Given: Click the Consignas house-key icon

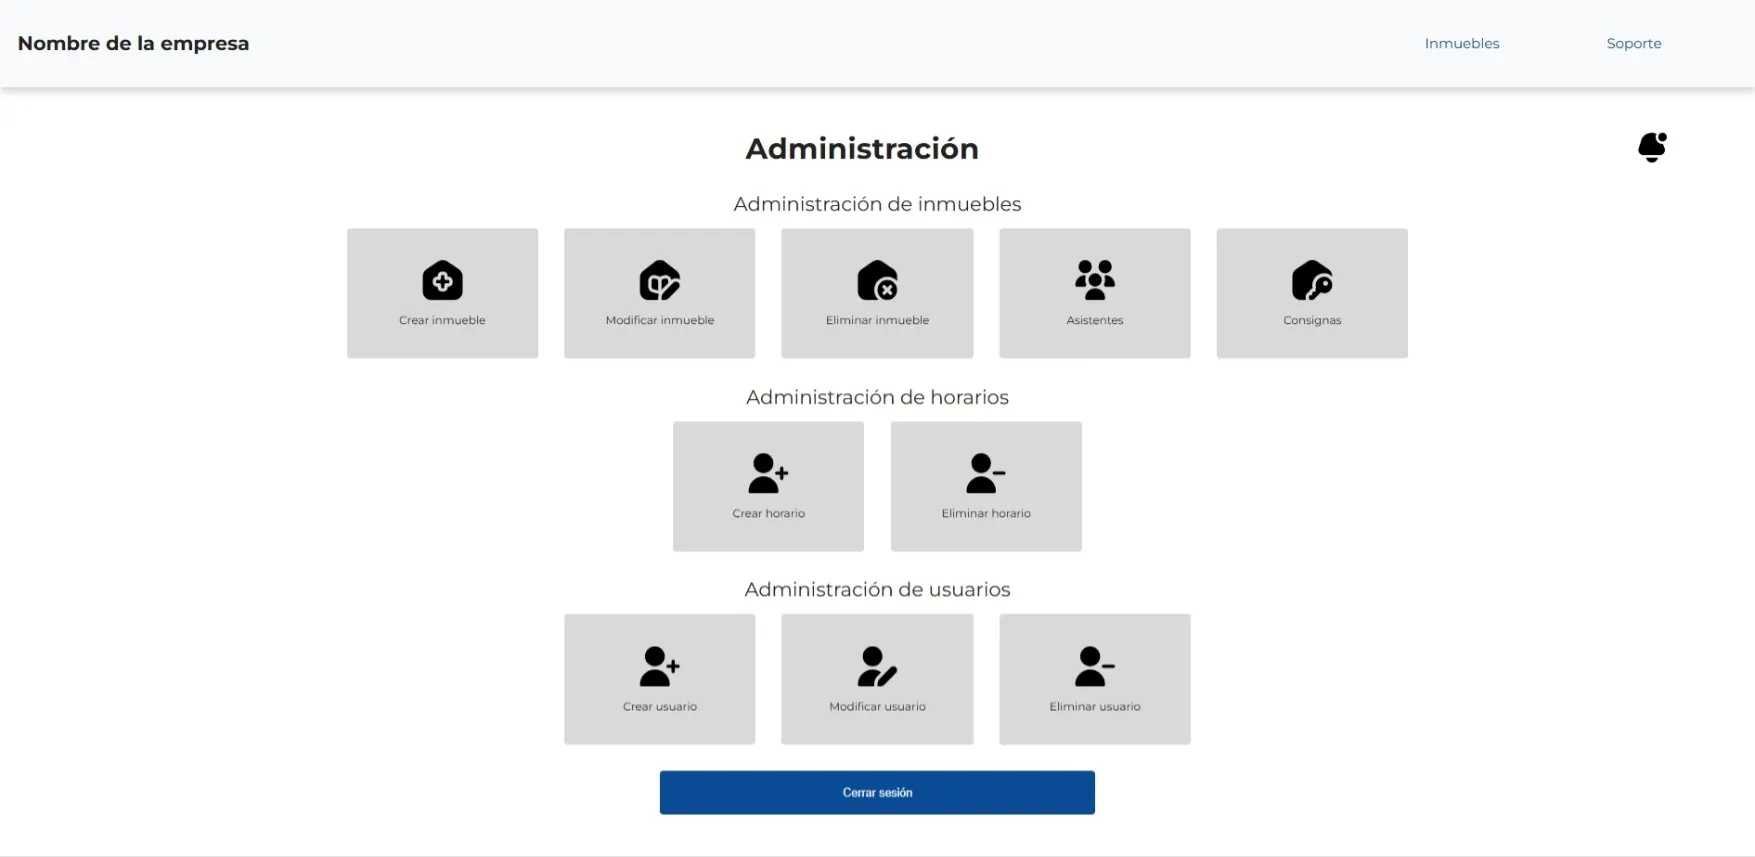Looking at the screenshot, I should tap(1312, 281).
